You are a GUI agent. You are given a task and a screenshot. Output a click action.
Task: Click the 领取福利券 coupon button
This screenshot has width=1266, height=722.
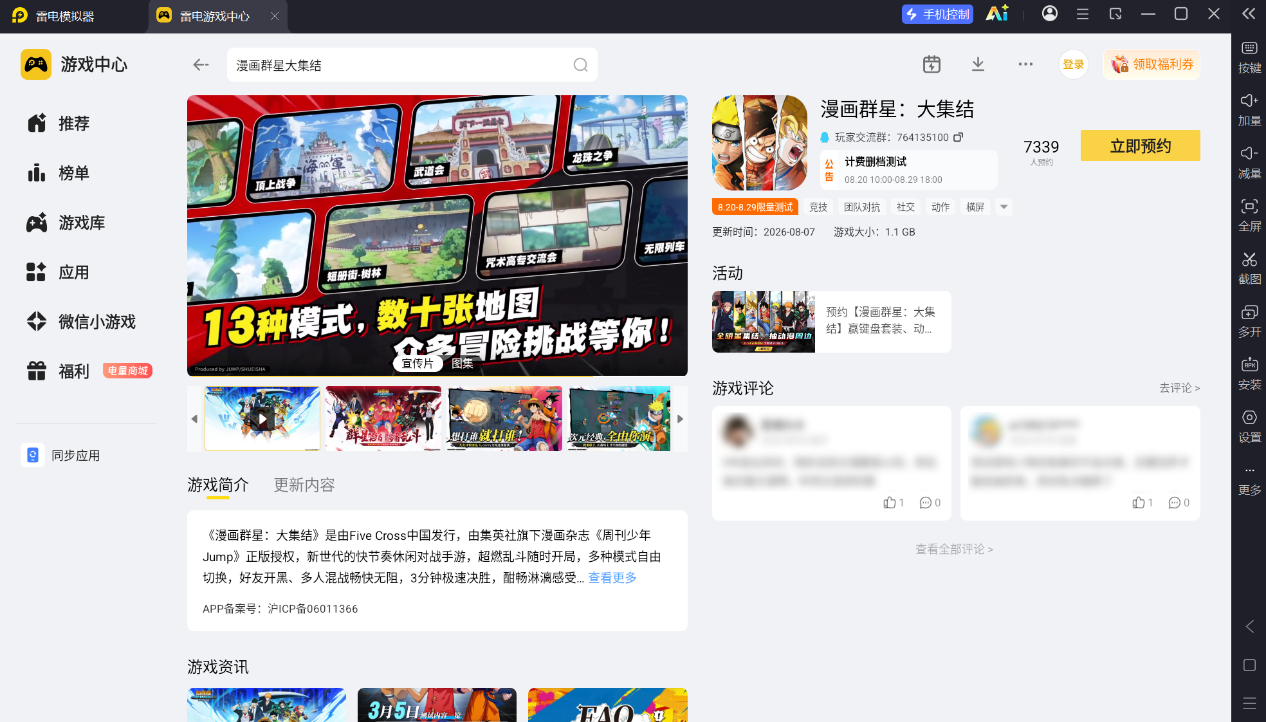click(x=1151, y=64)
